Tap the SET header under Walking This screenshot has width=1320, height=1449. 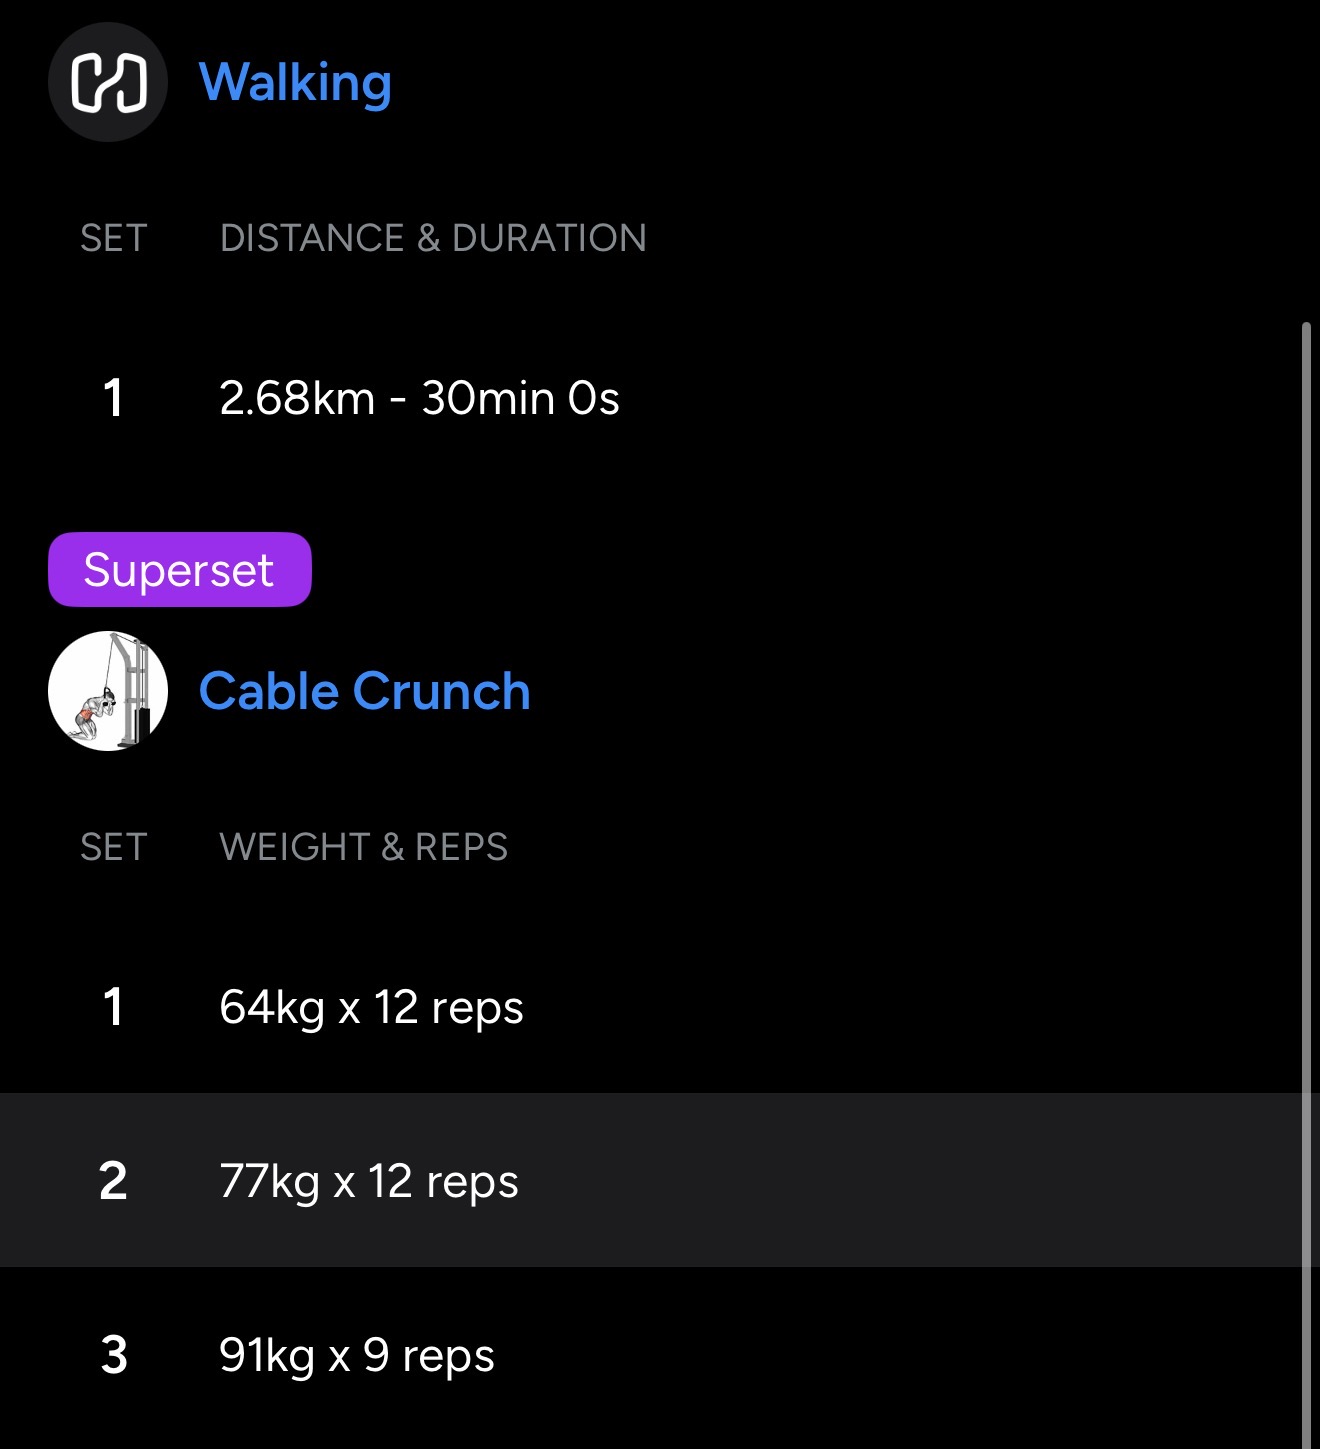click(x=114, y=238)
